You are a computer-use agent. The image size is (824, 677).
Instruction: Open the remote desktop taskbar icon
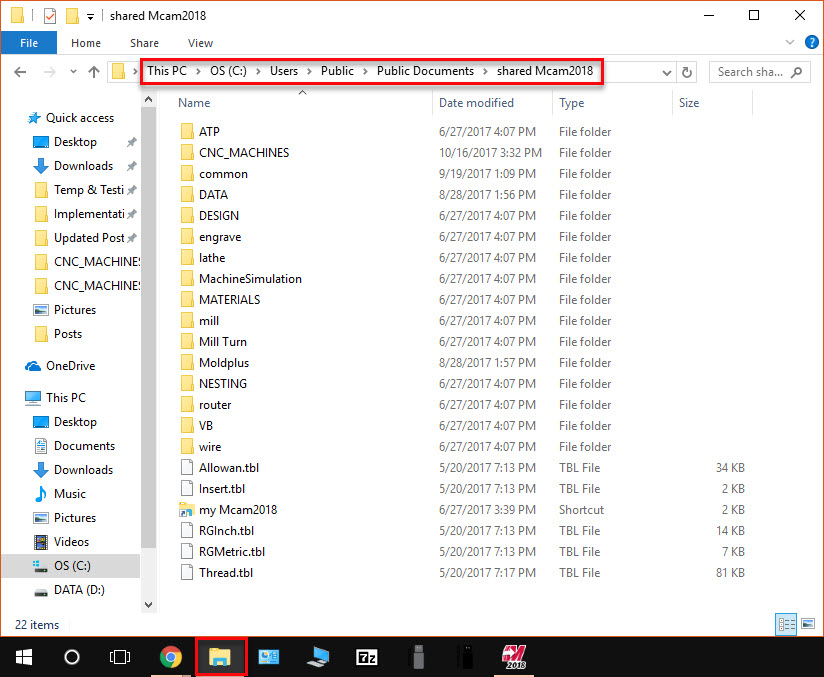pos(318,657)
